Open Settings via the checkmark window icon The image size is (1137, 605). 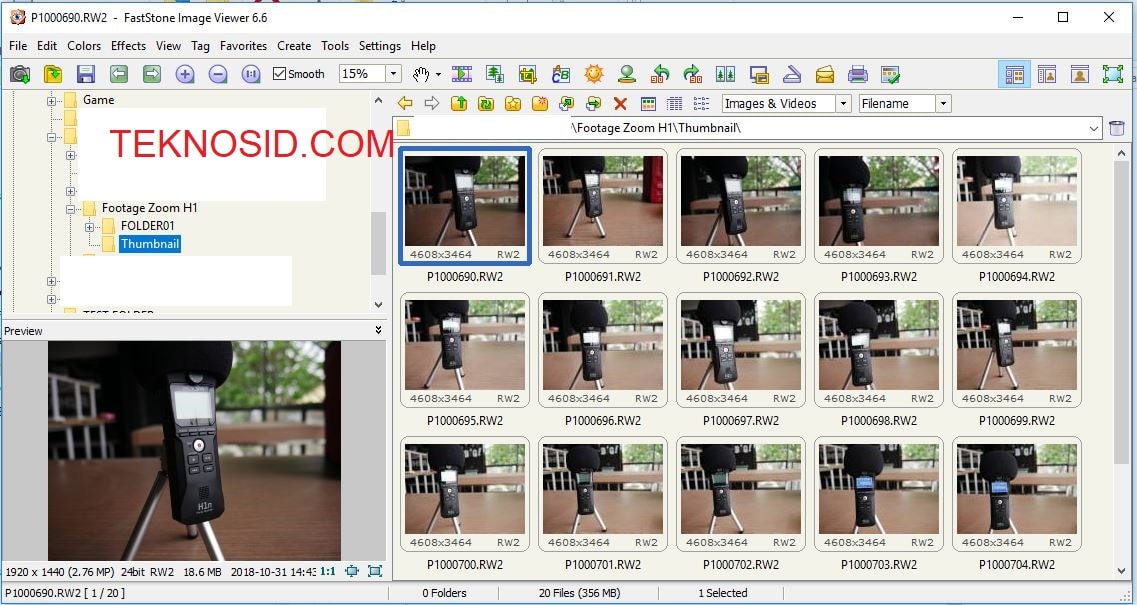point(890,74)
